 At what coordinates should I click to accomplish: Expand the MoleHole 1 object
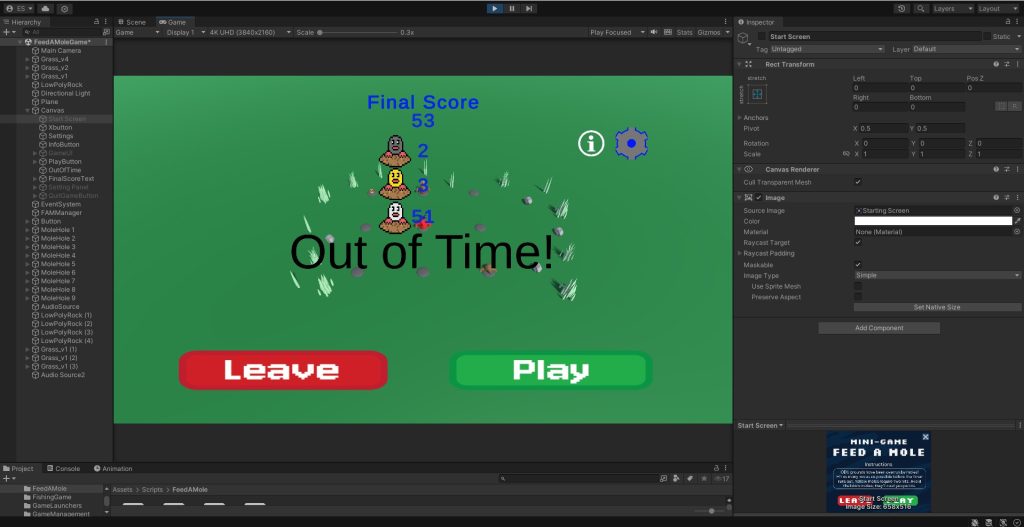pos(27,230)
